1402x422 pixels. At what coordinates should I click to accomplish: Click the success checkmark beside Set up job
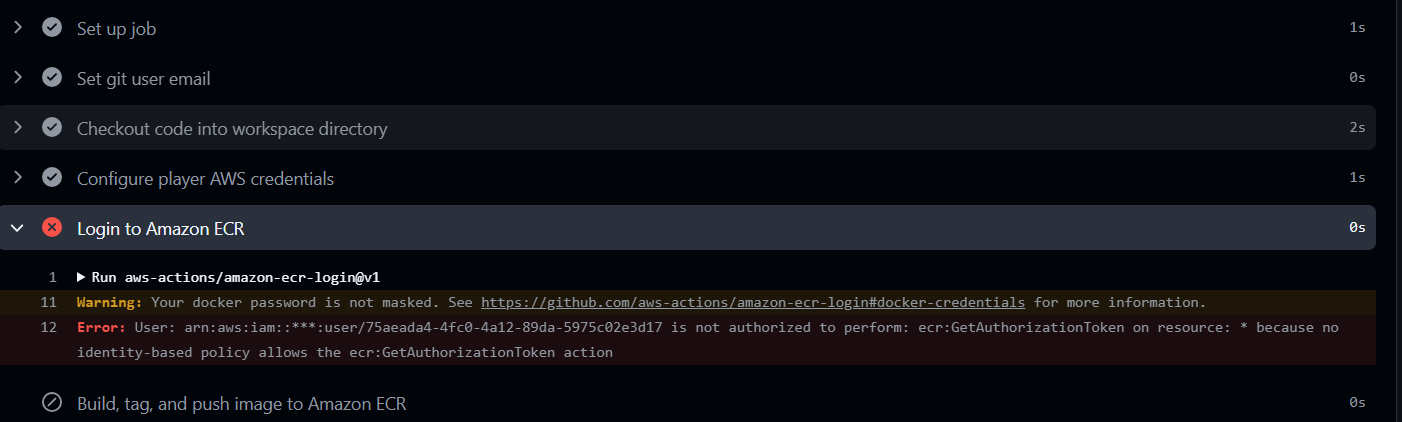(x=52, y=28)
